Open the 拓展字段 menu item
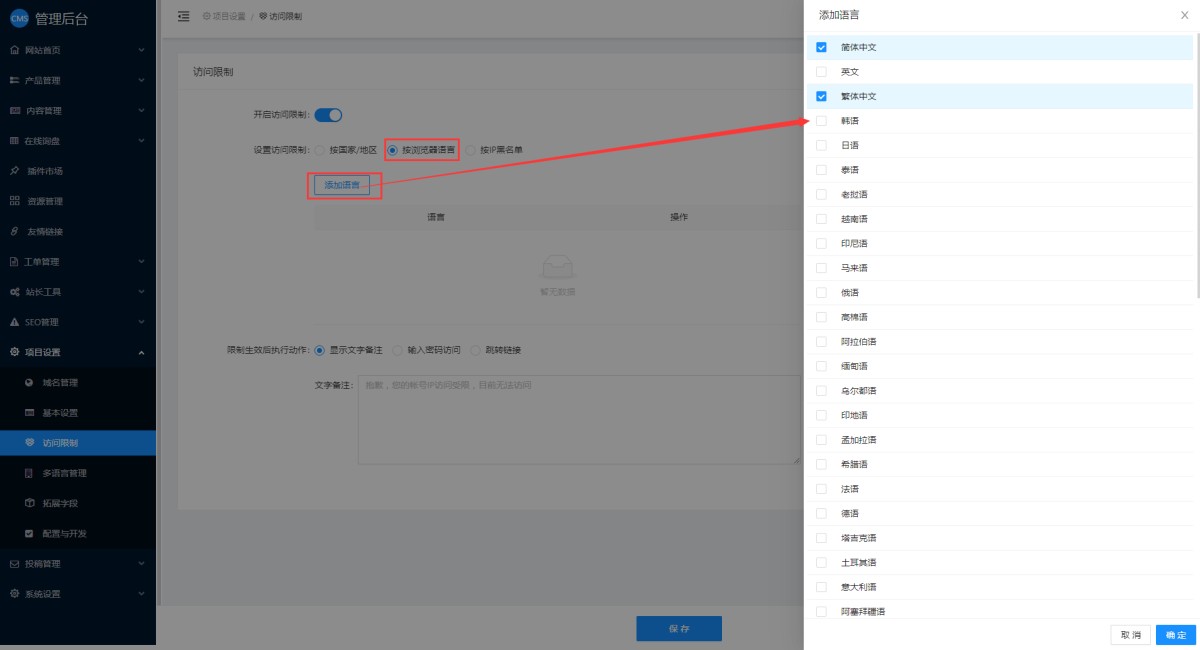This screenshot has height=650, width=1200. pos(59,503)
